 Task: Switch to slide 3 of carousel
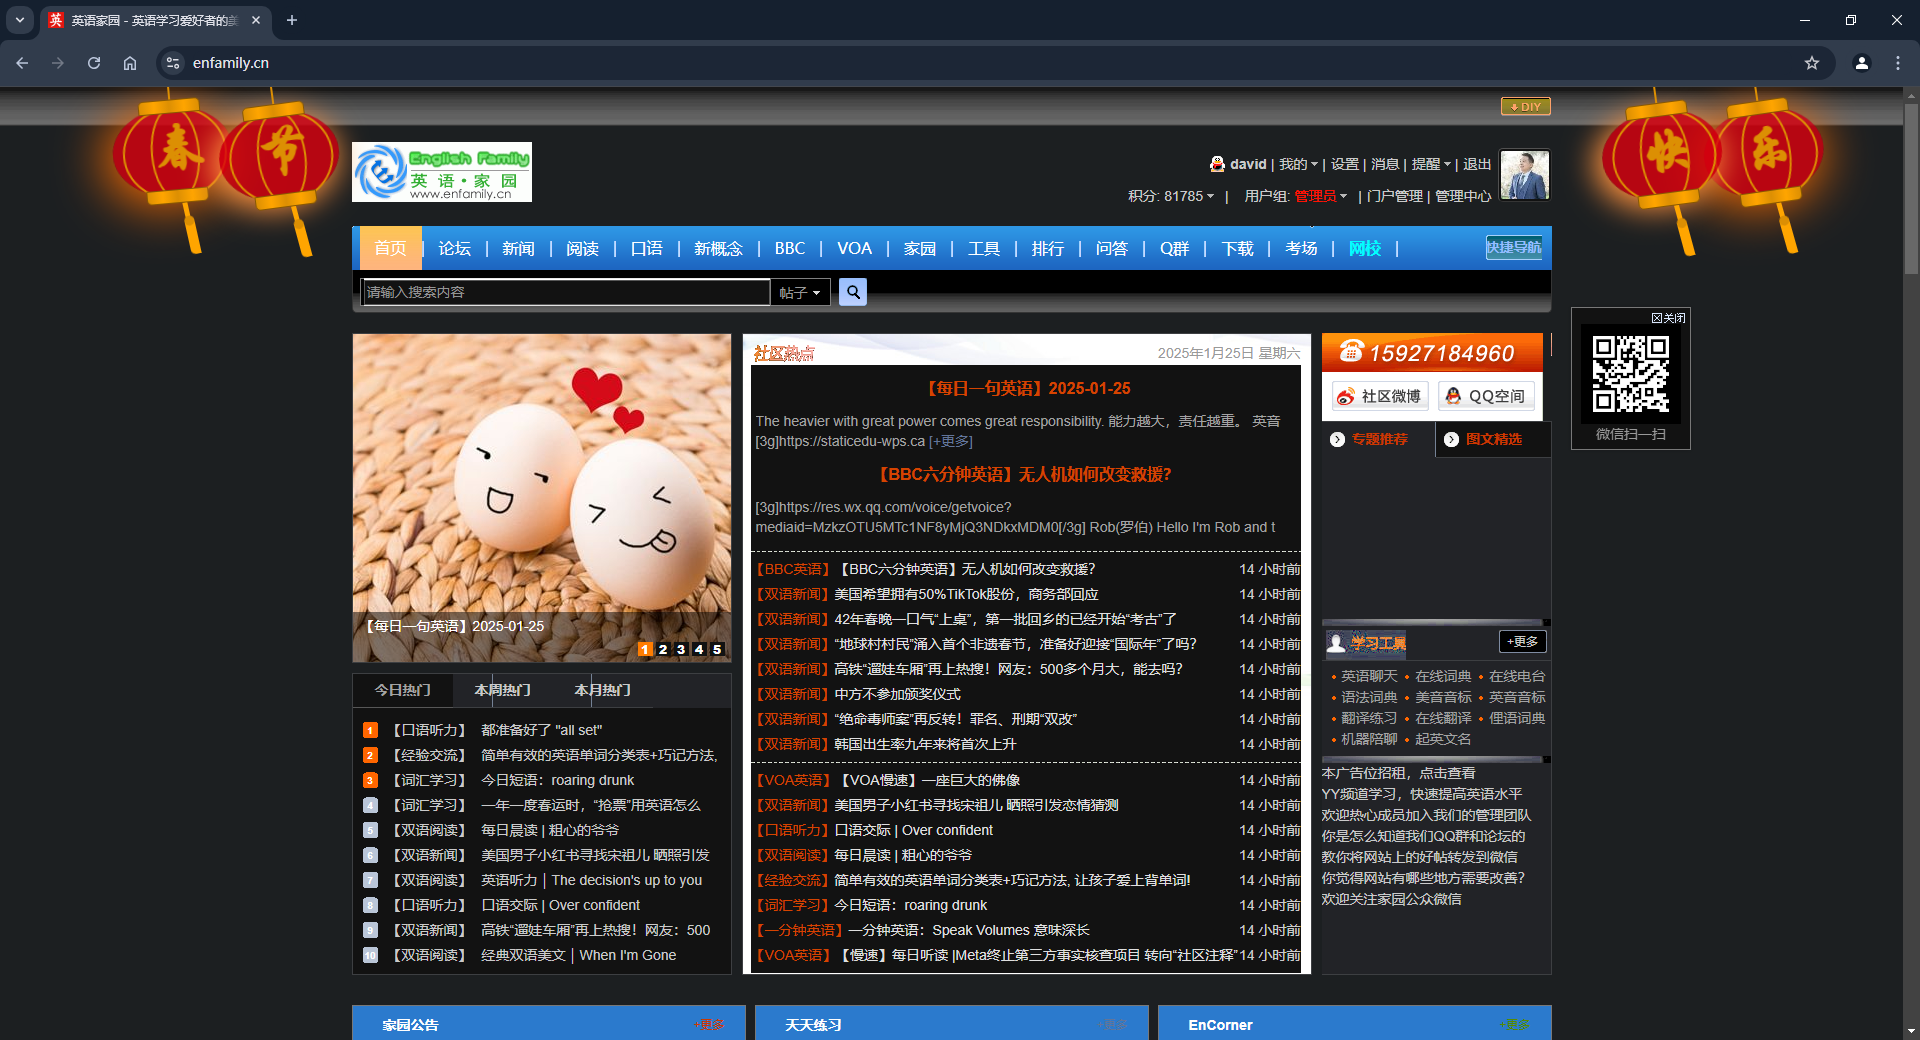pos(681,649)
